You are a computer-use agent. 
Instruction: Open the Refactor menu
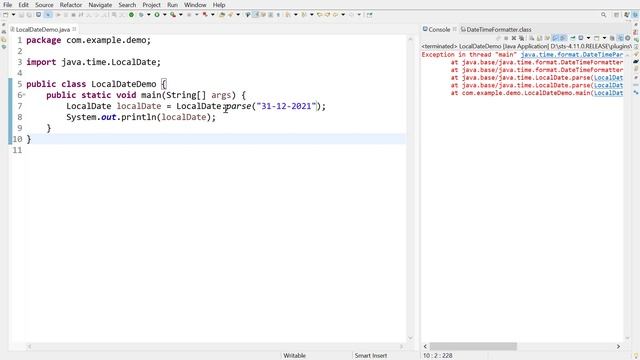coord(71,5)
